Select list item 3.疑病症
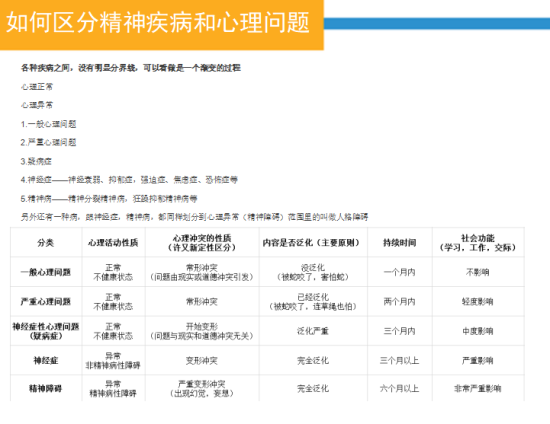Image resolution: width=550 pixels, height=424 pixels. click(36, 161)
